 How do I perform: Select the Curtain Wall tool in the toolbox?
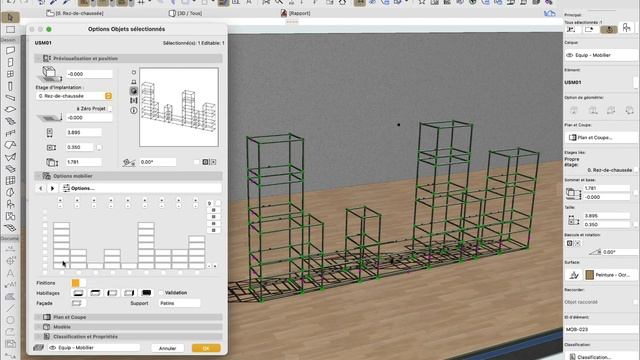click(x=10, y=180)
